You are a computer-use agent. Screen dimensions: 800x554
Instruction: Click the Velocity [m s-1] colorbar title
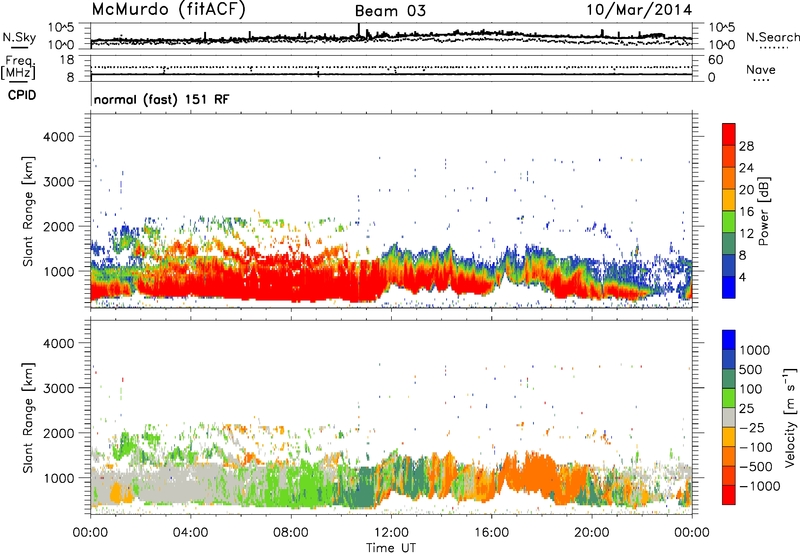(x=790, y=417)
